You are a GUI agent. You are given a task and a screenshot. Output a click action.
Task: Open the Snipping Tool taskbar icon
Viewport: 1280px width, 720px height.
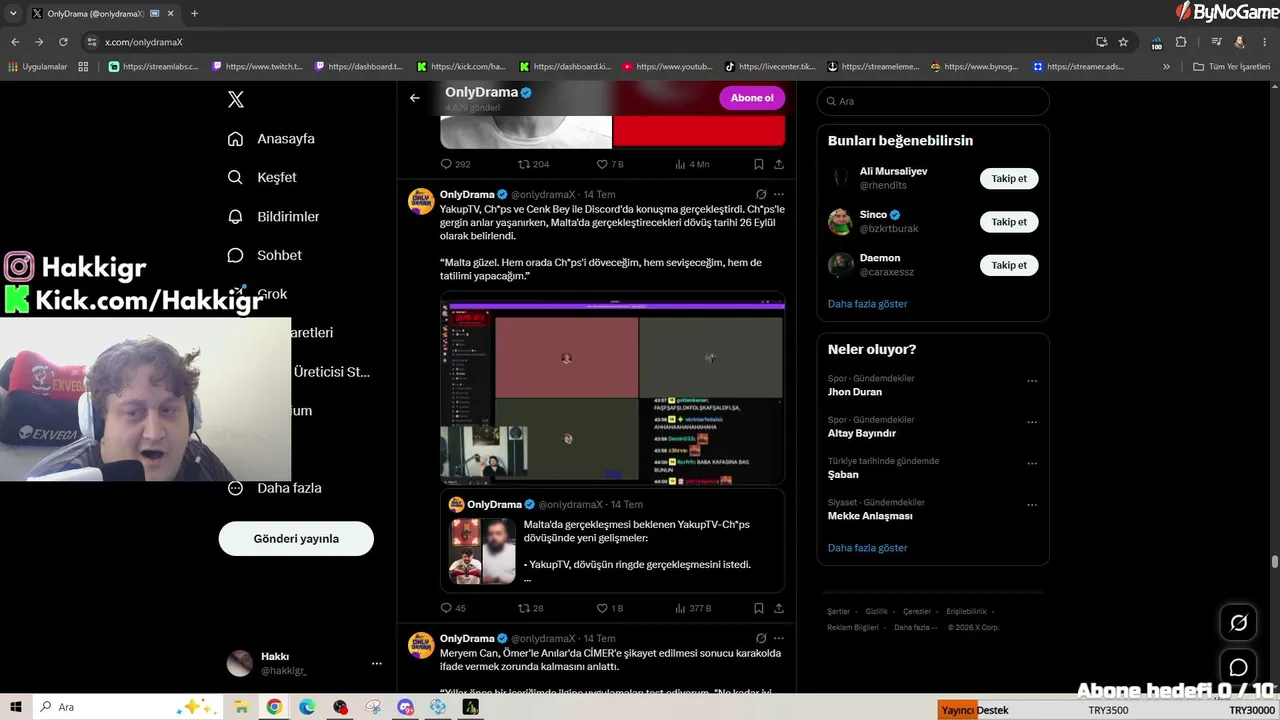[x=373, y=707]
